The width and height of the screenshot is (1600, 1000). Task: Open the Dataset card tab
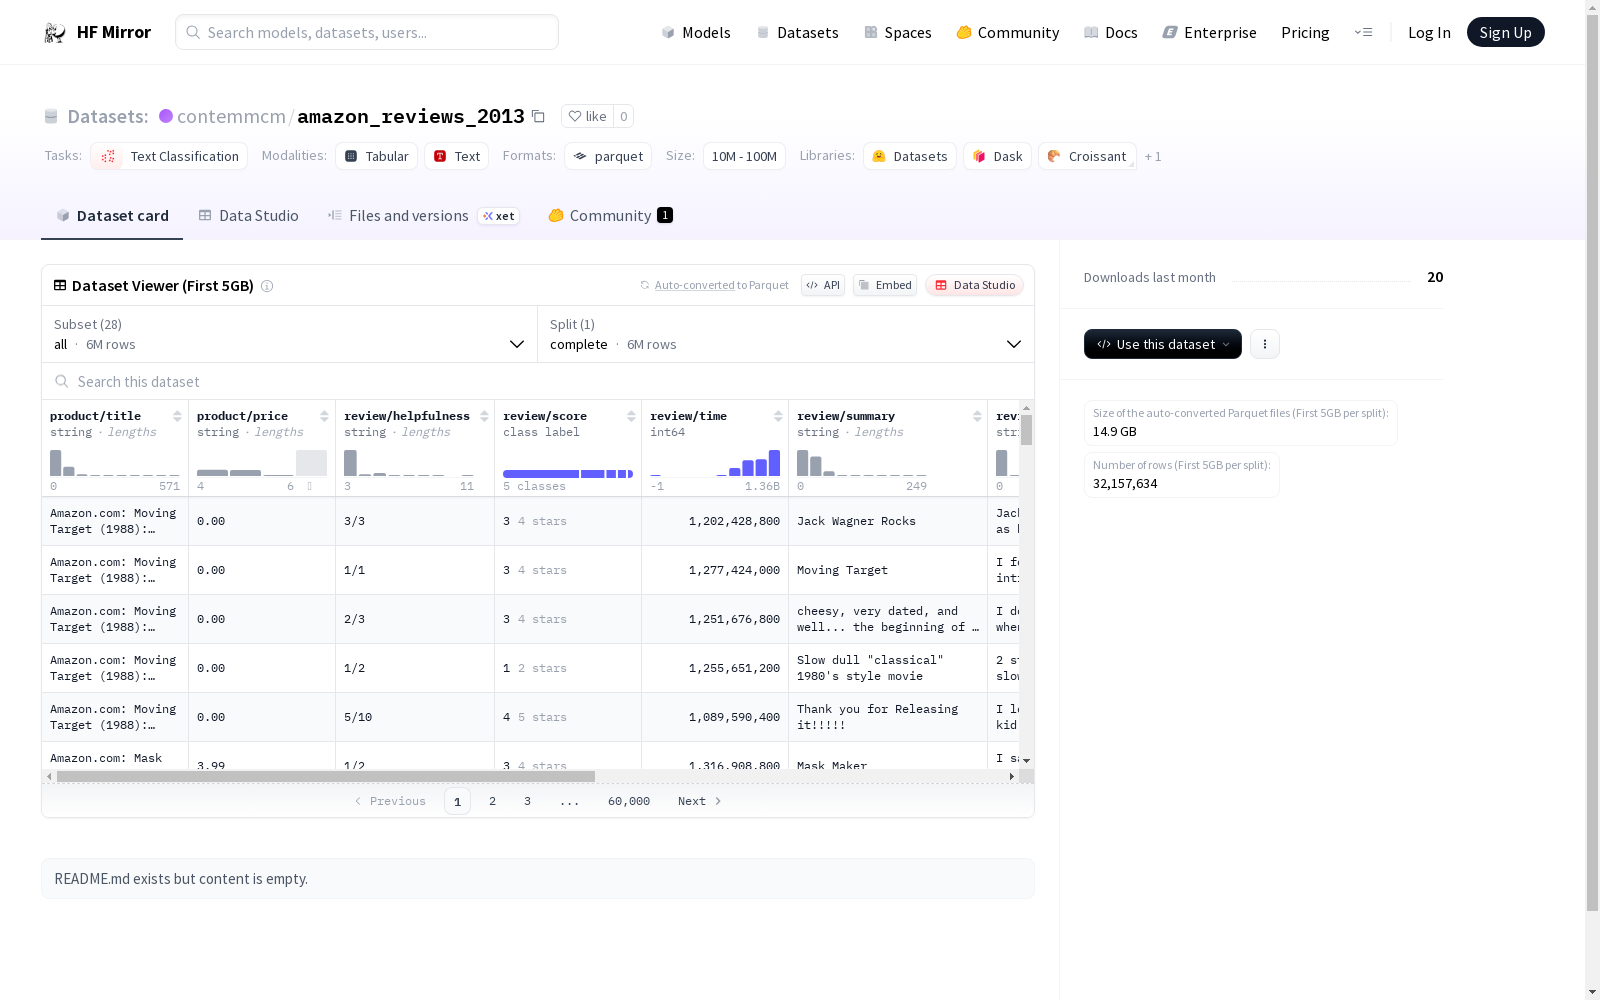(x=112, y=216)
